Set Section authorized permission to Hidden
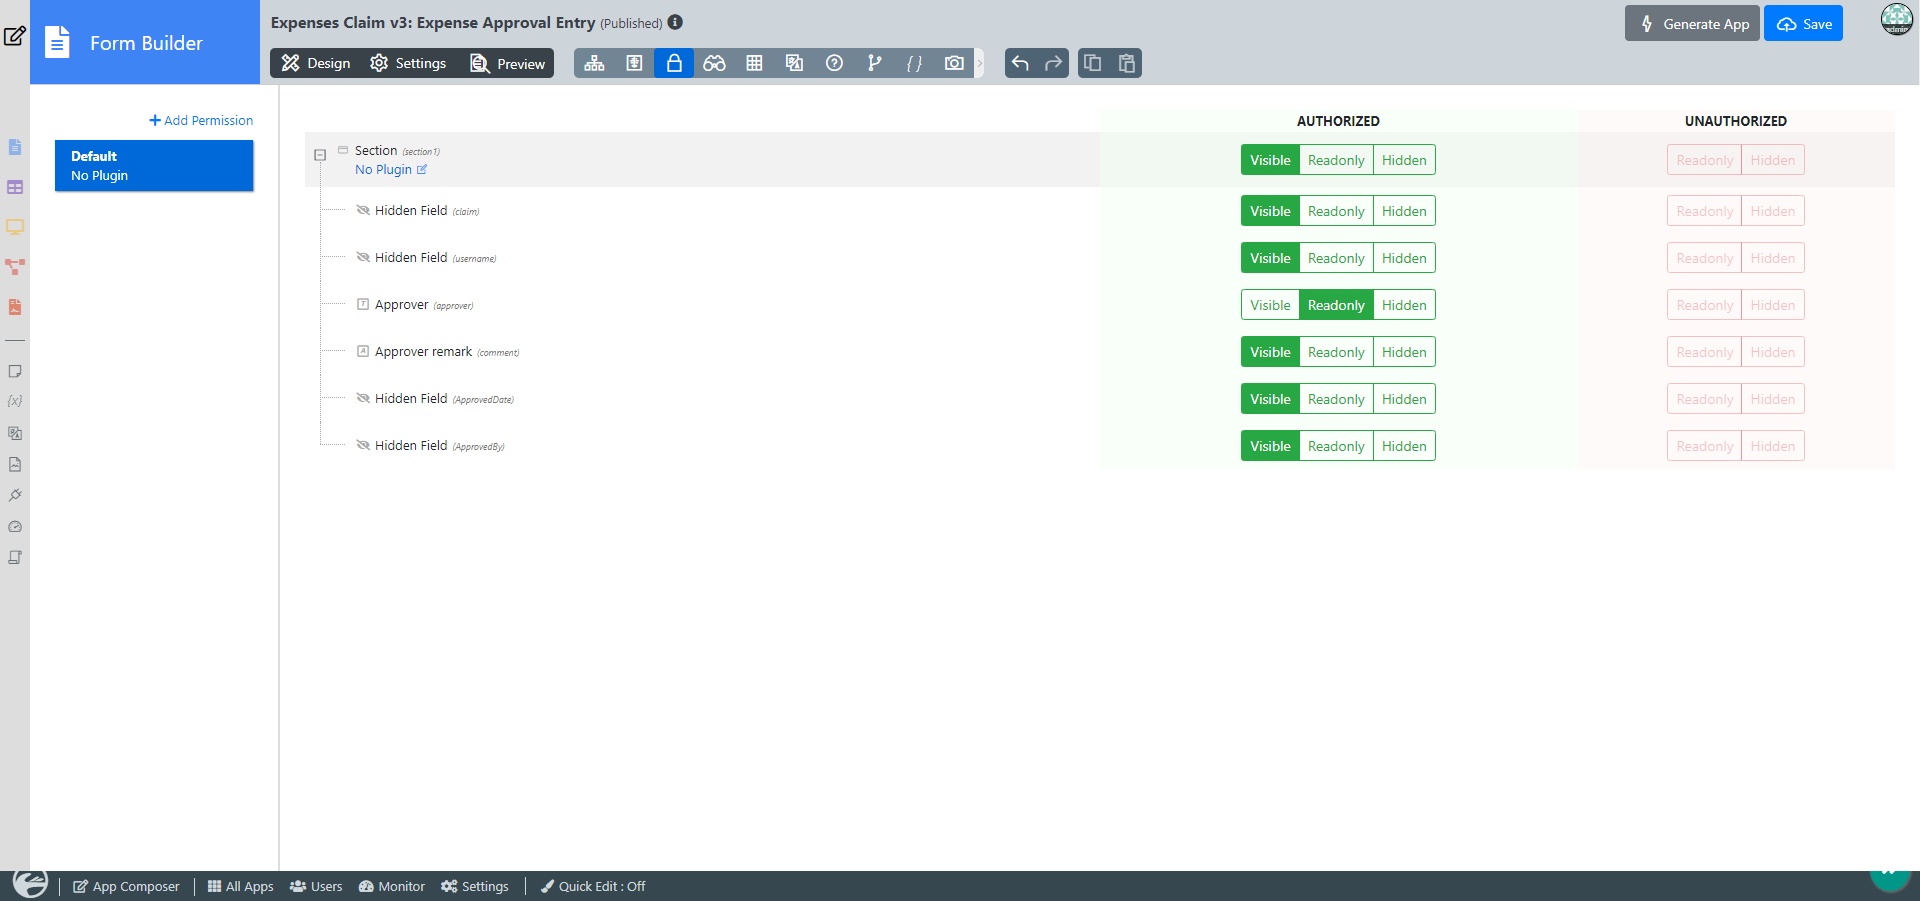This screenshot has width=1920, height=901. click(x=1404, y=160)
